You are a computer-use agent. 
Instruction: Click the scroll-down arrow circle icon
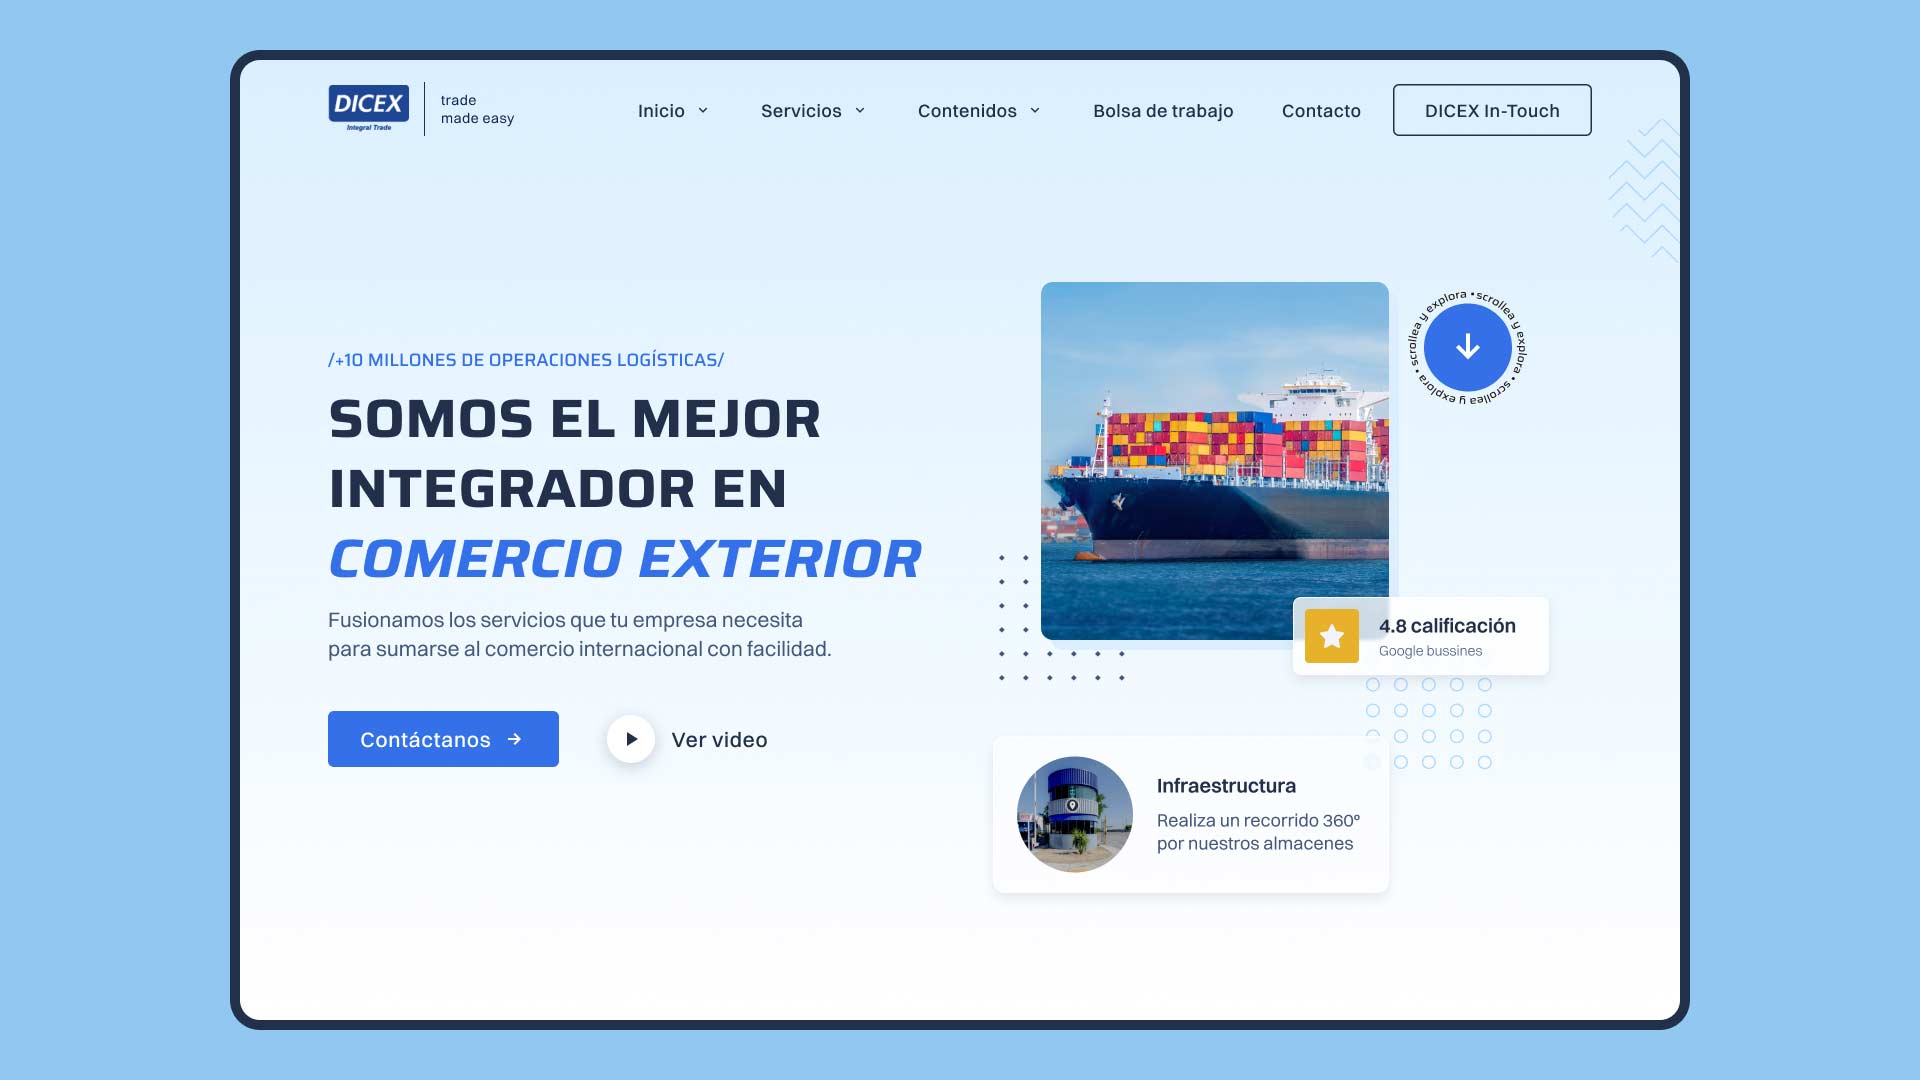click(x=1467, y=348)
